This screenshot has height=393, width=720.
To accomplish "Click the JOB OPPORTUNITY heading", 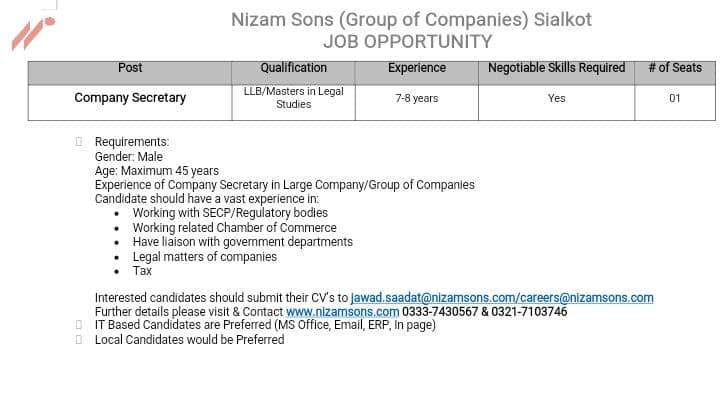I will tap(407, 42).
